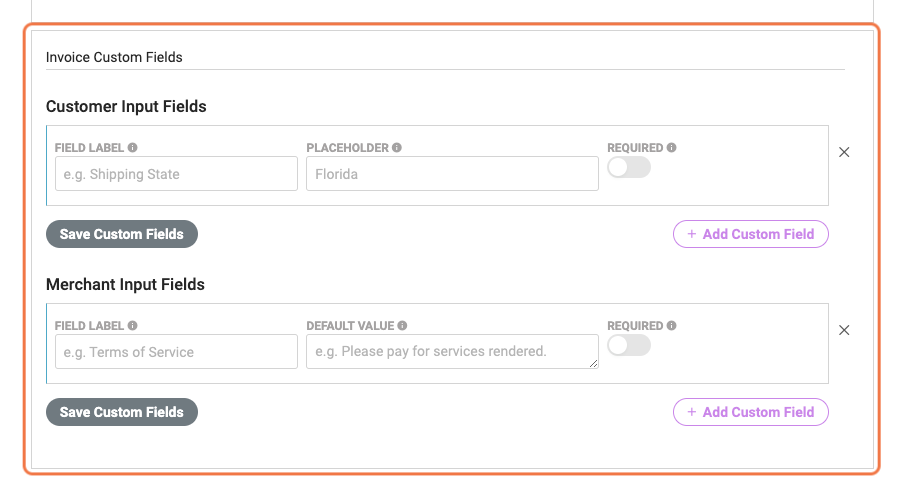Click info icon beside merchant REQUIRED label

671,325
